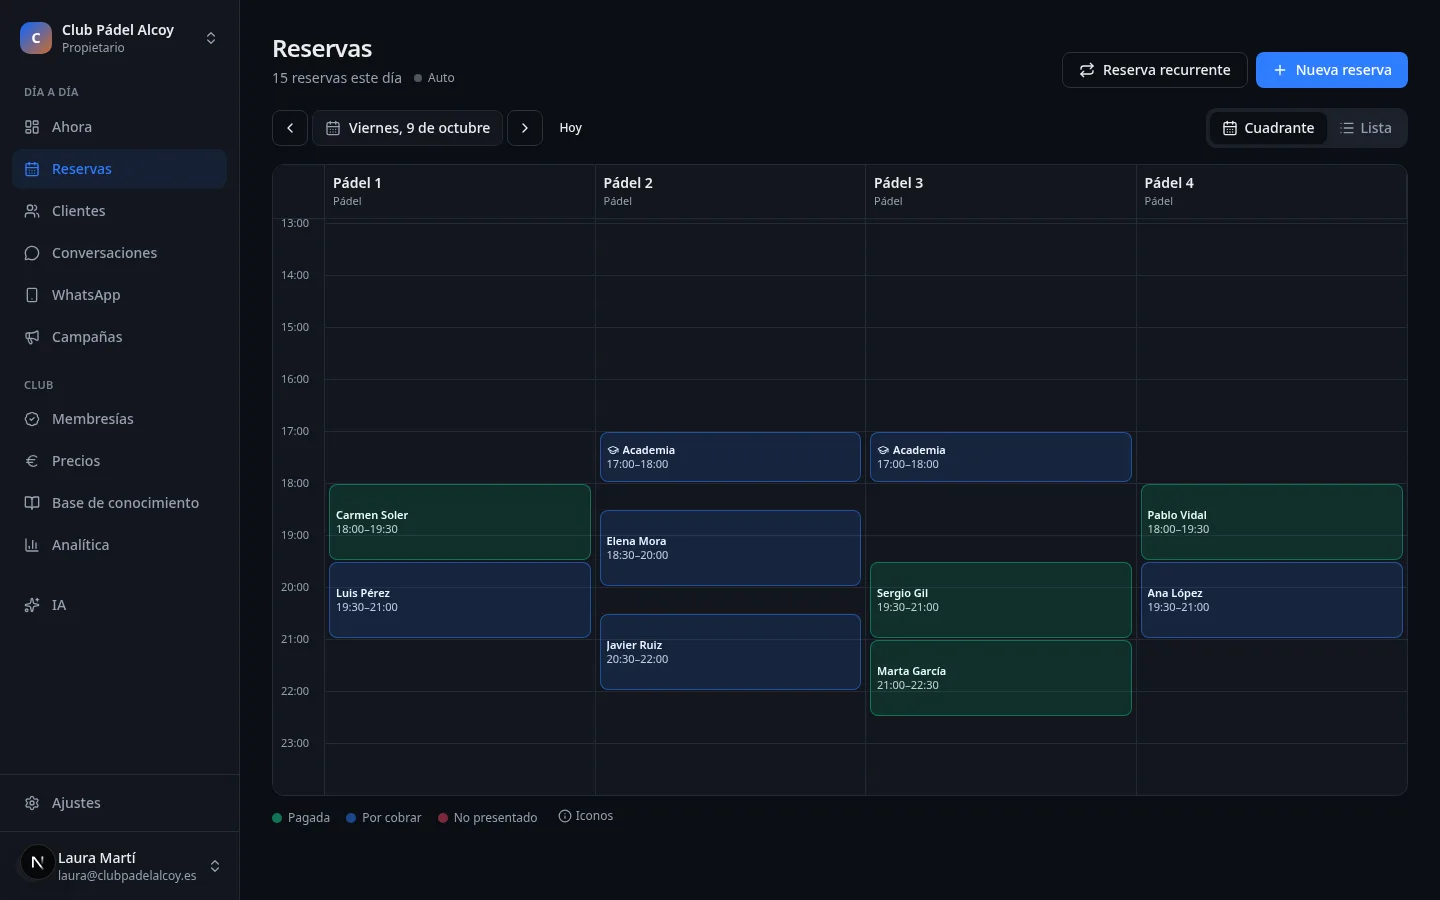The width and height of the screenshot is (1440, 900).
Task: Open Clientes people icon
Action: (32, 211)
